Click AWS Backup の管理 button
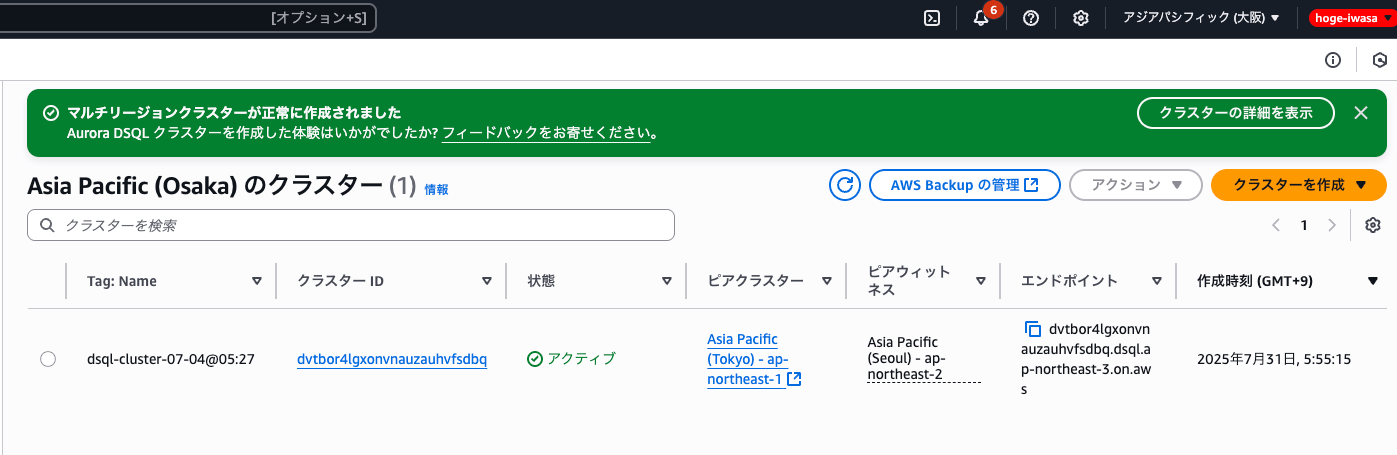 964,185
